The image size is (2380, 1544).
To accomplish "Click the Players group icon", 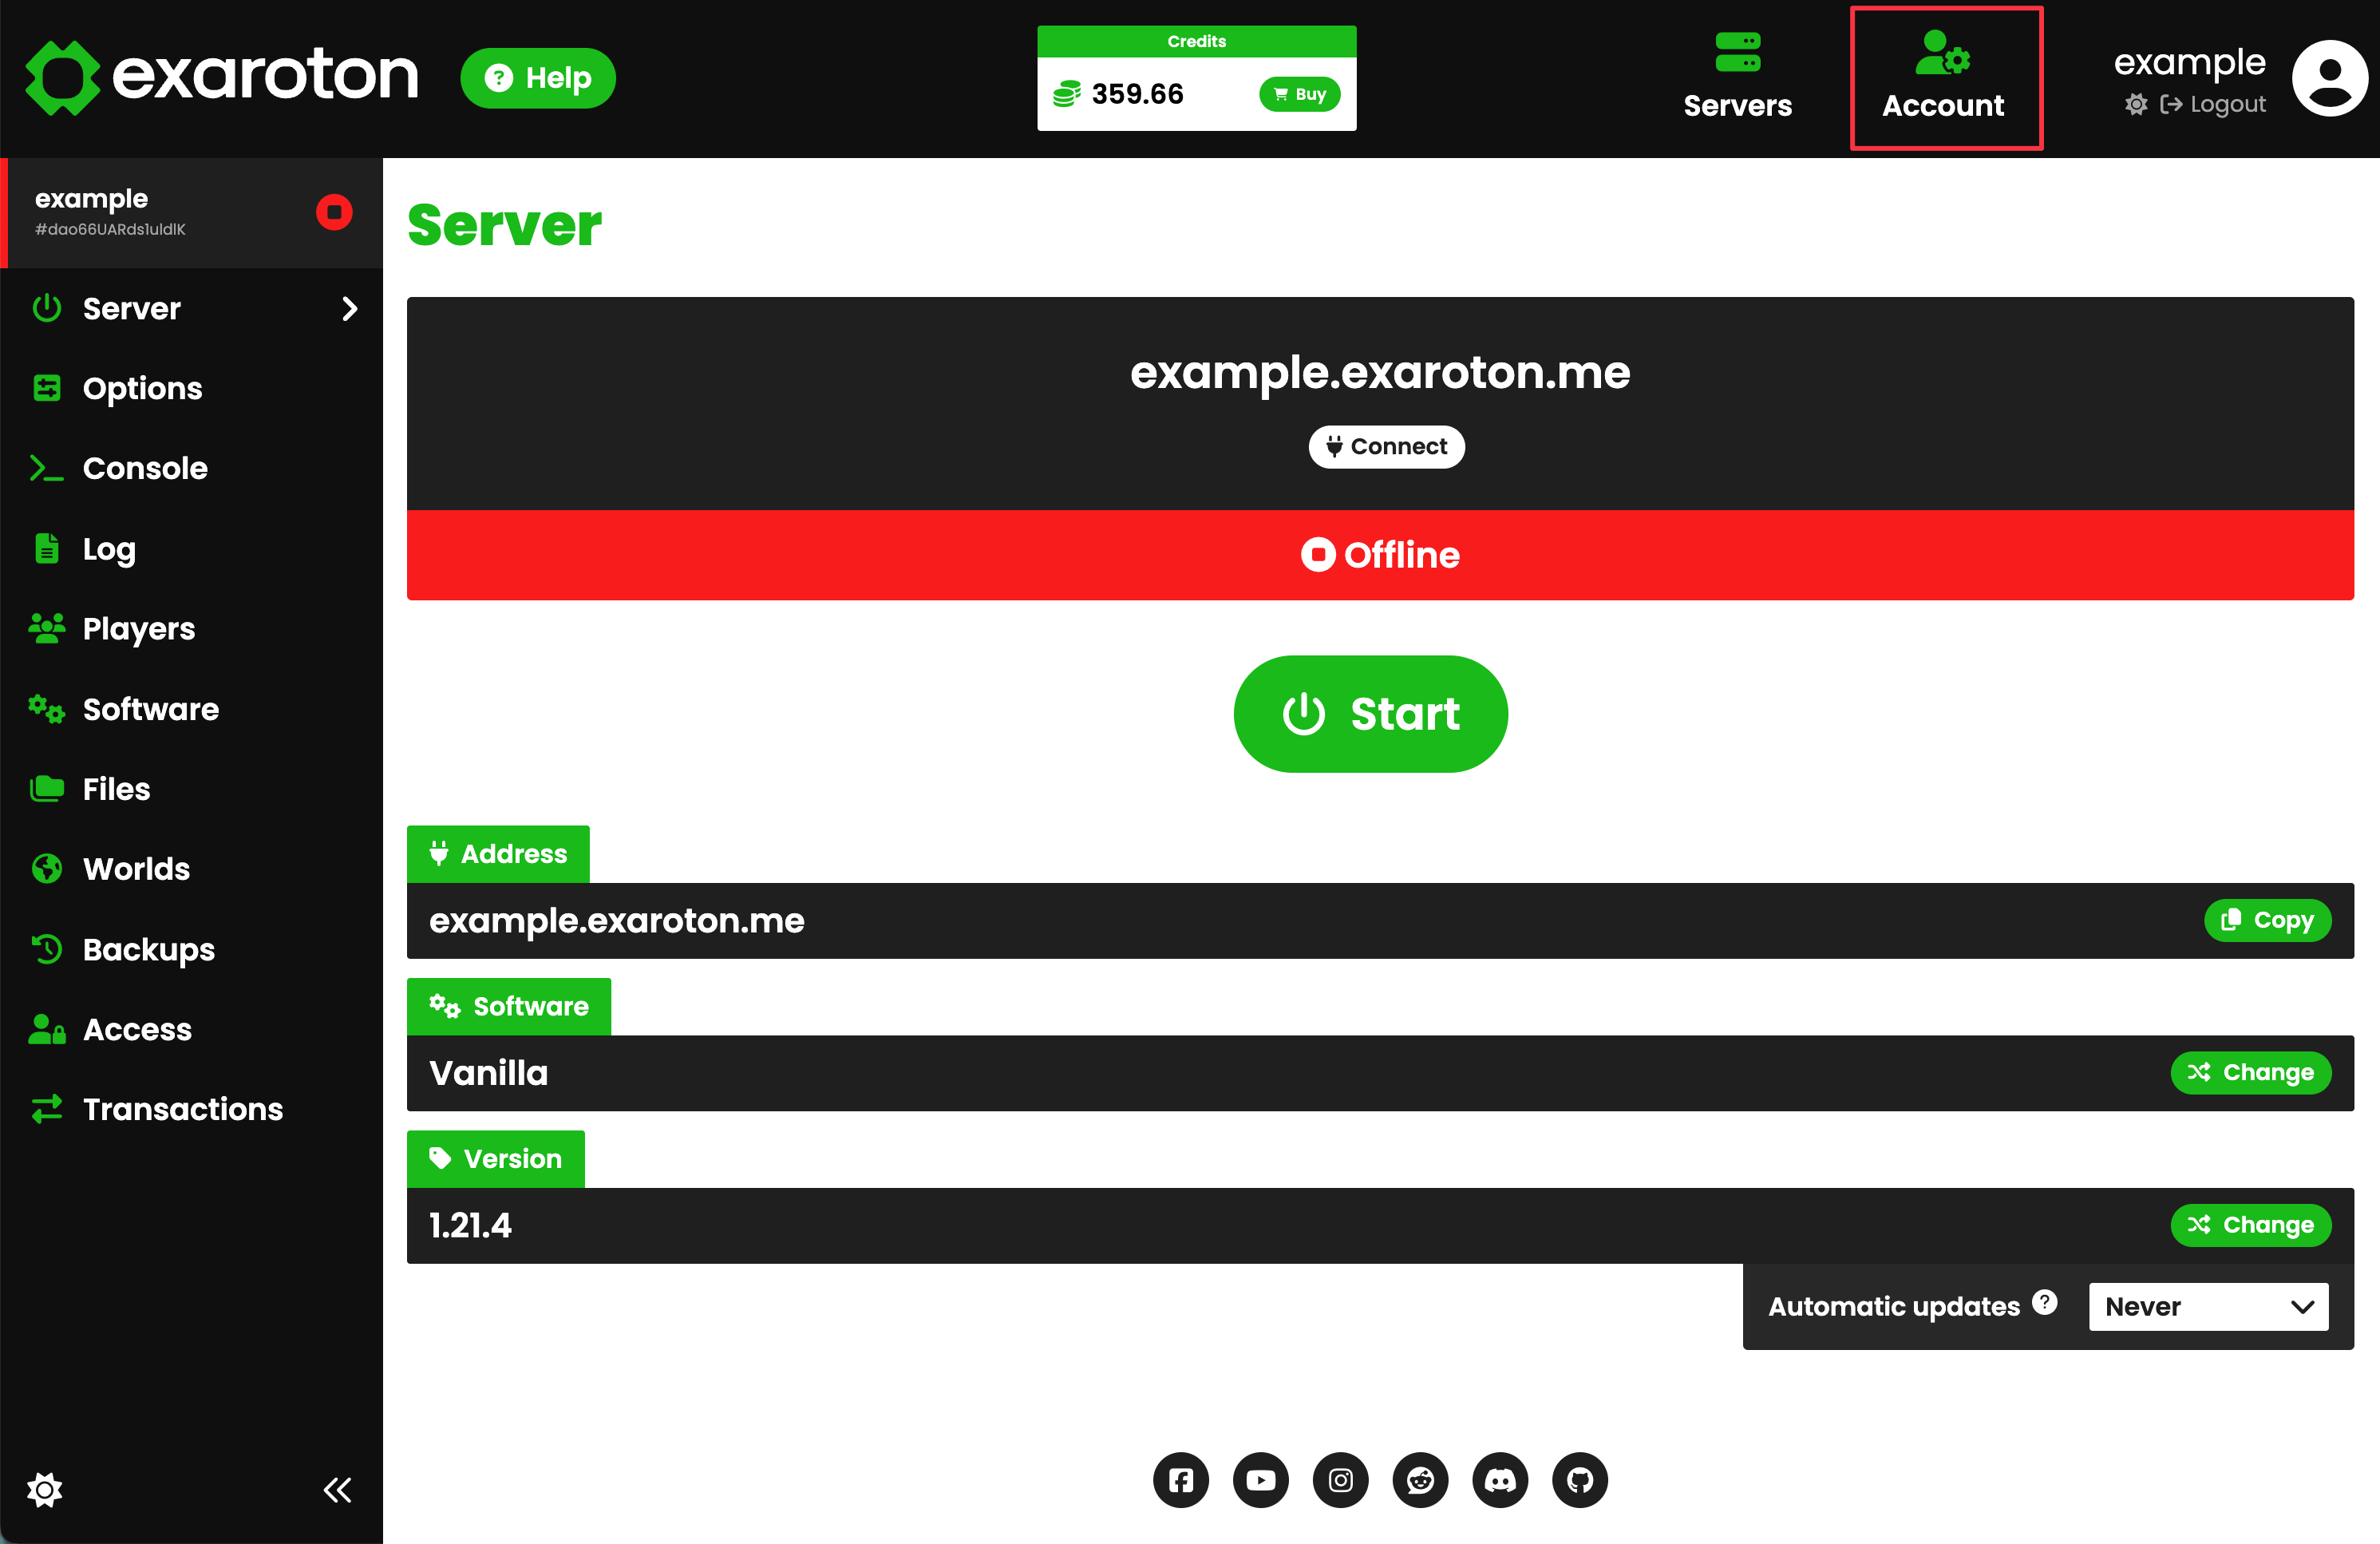I will (47, 628).
